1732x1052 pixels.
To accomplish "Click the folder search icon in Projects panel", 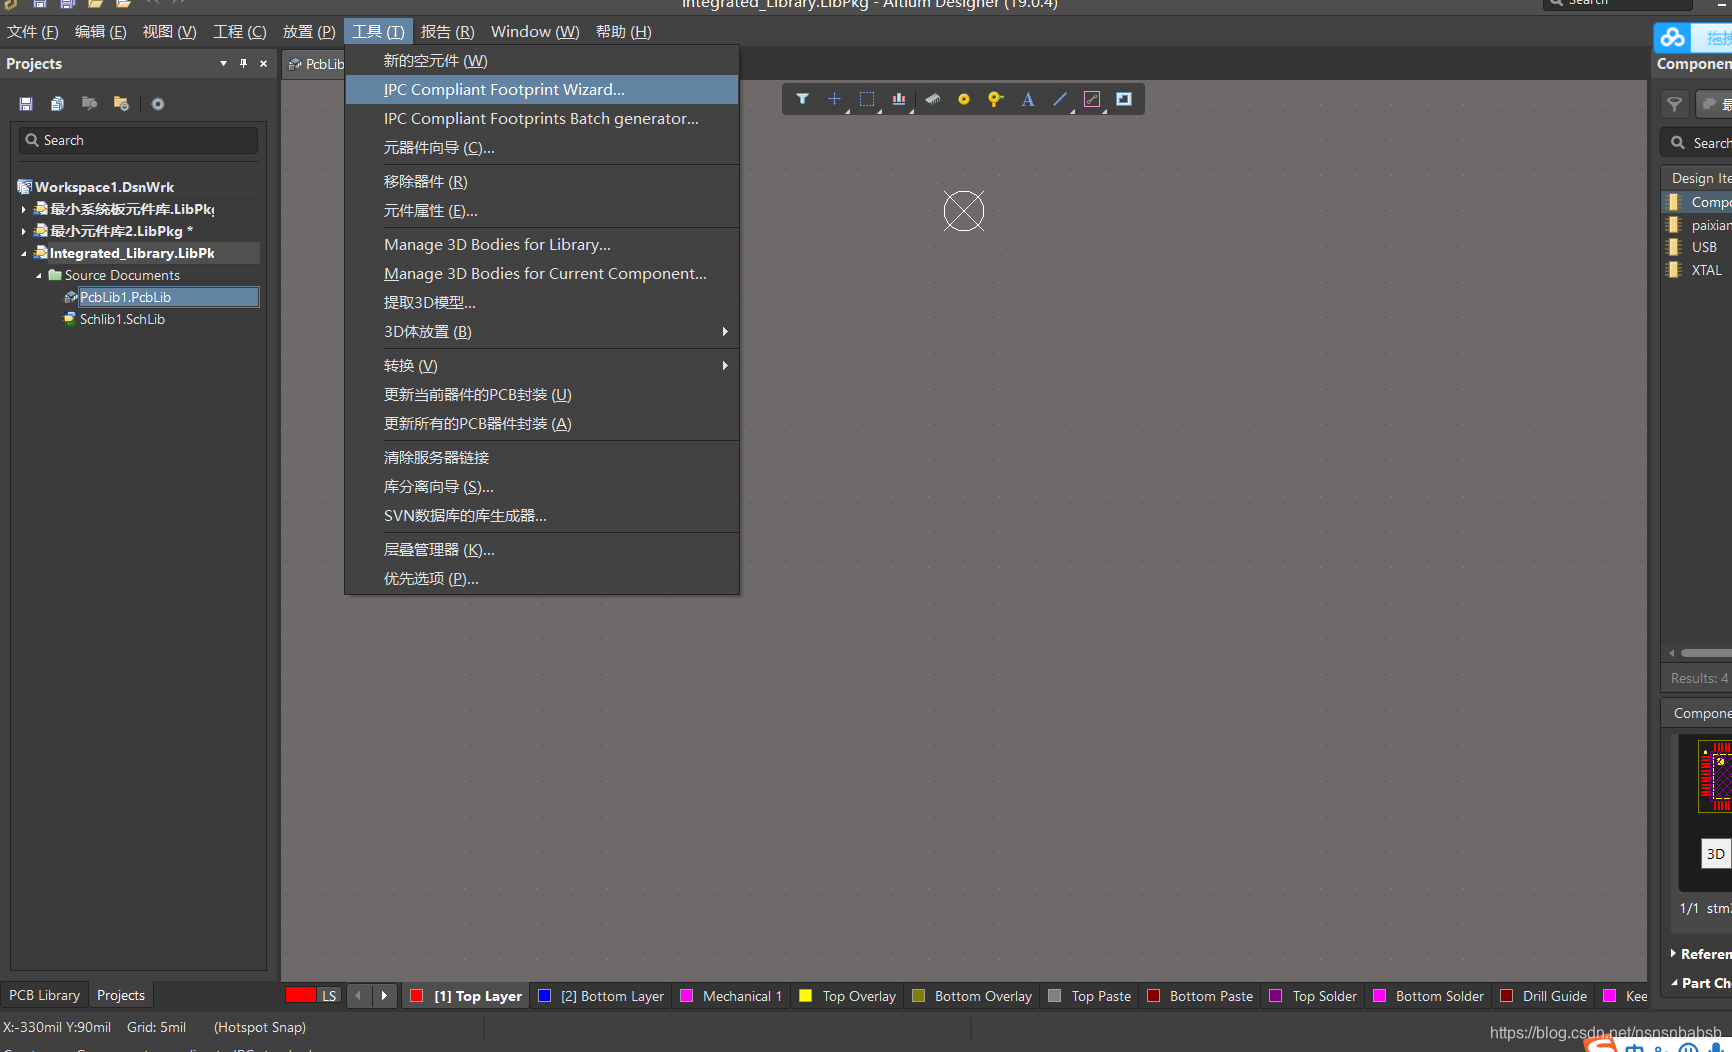I will tap(89, 103).
